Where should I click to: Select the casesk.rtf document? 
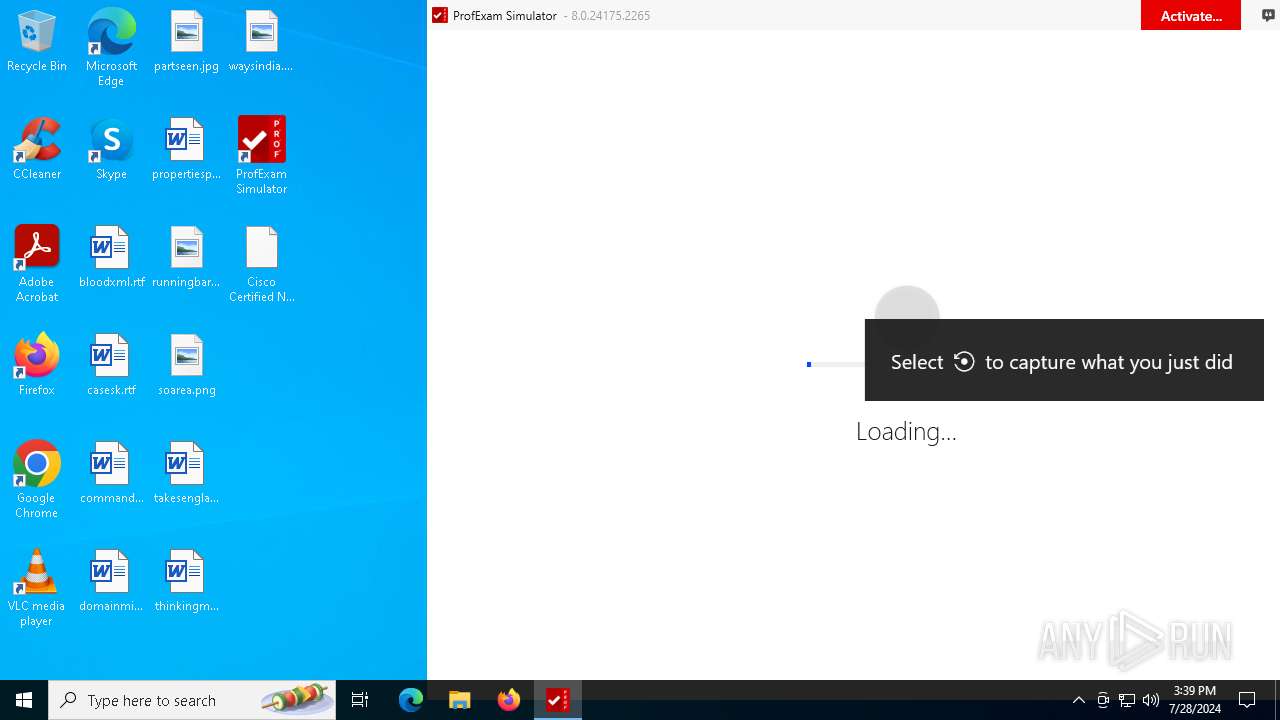[x=111, y=366]
